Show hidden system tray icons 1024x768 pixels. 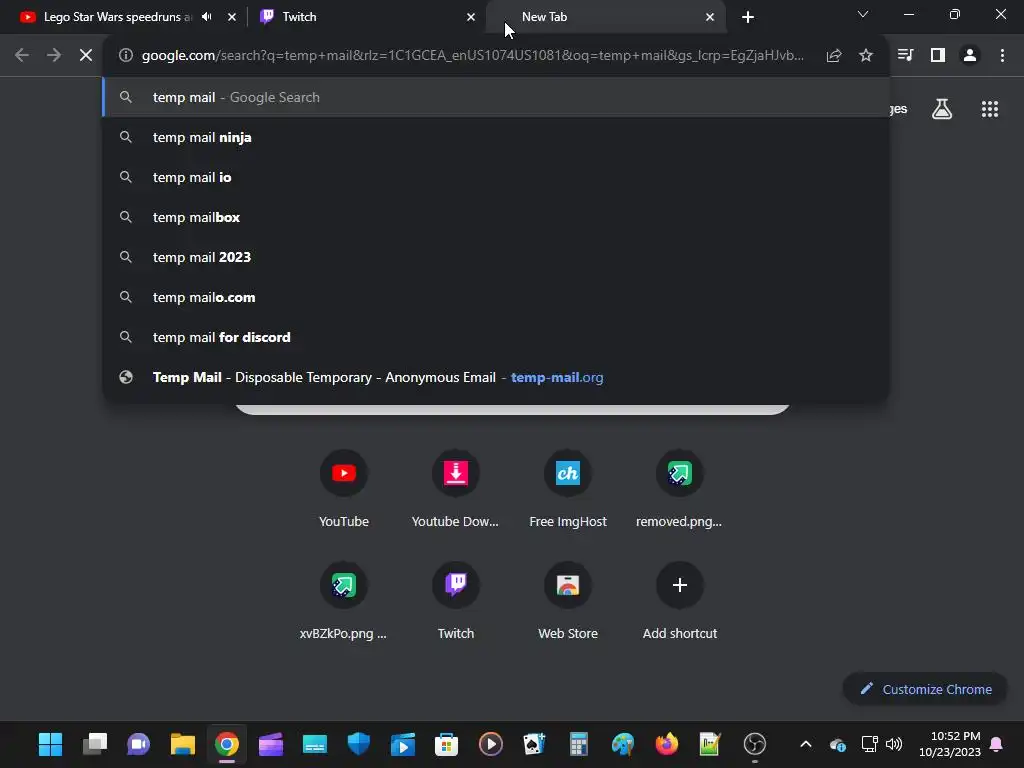[x=806, y=744]
